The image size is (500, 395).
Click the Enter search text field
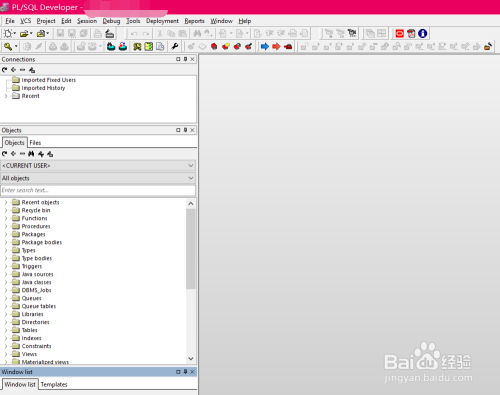pyautogui.click(x=98, y=190)
